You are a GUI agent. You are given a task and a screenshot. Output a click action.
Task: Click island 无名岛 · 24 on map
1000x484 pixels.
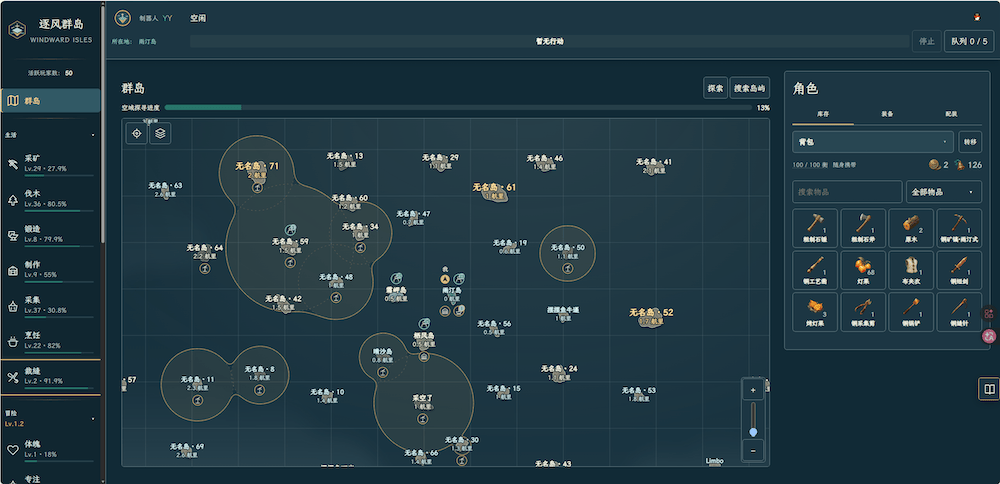pos(559,372)
